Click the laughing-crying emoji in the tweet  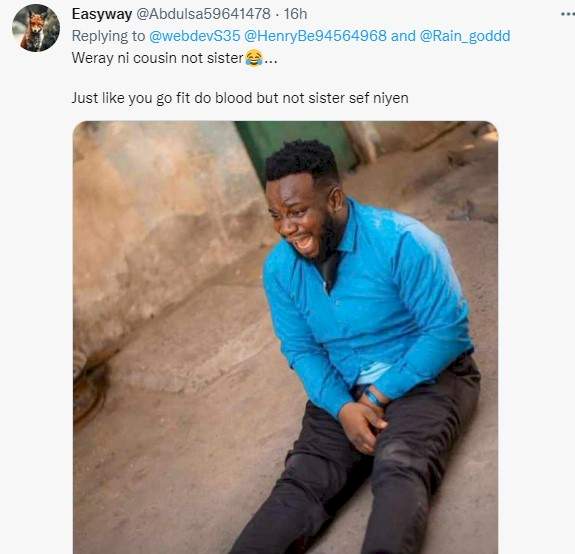click(x=254, y=58)
